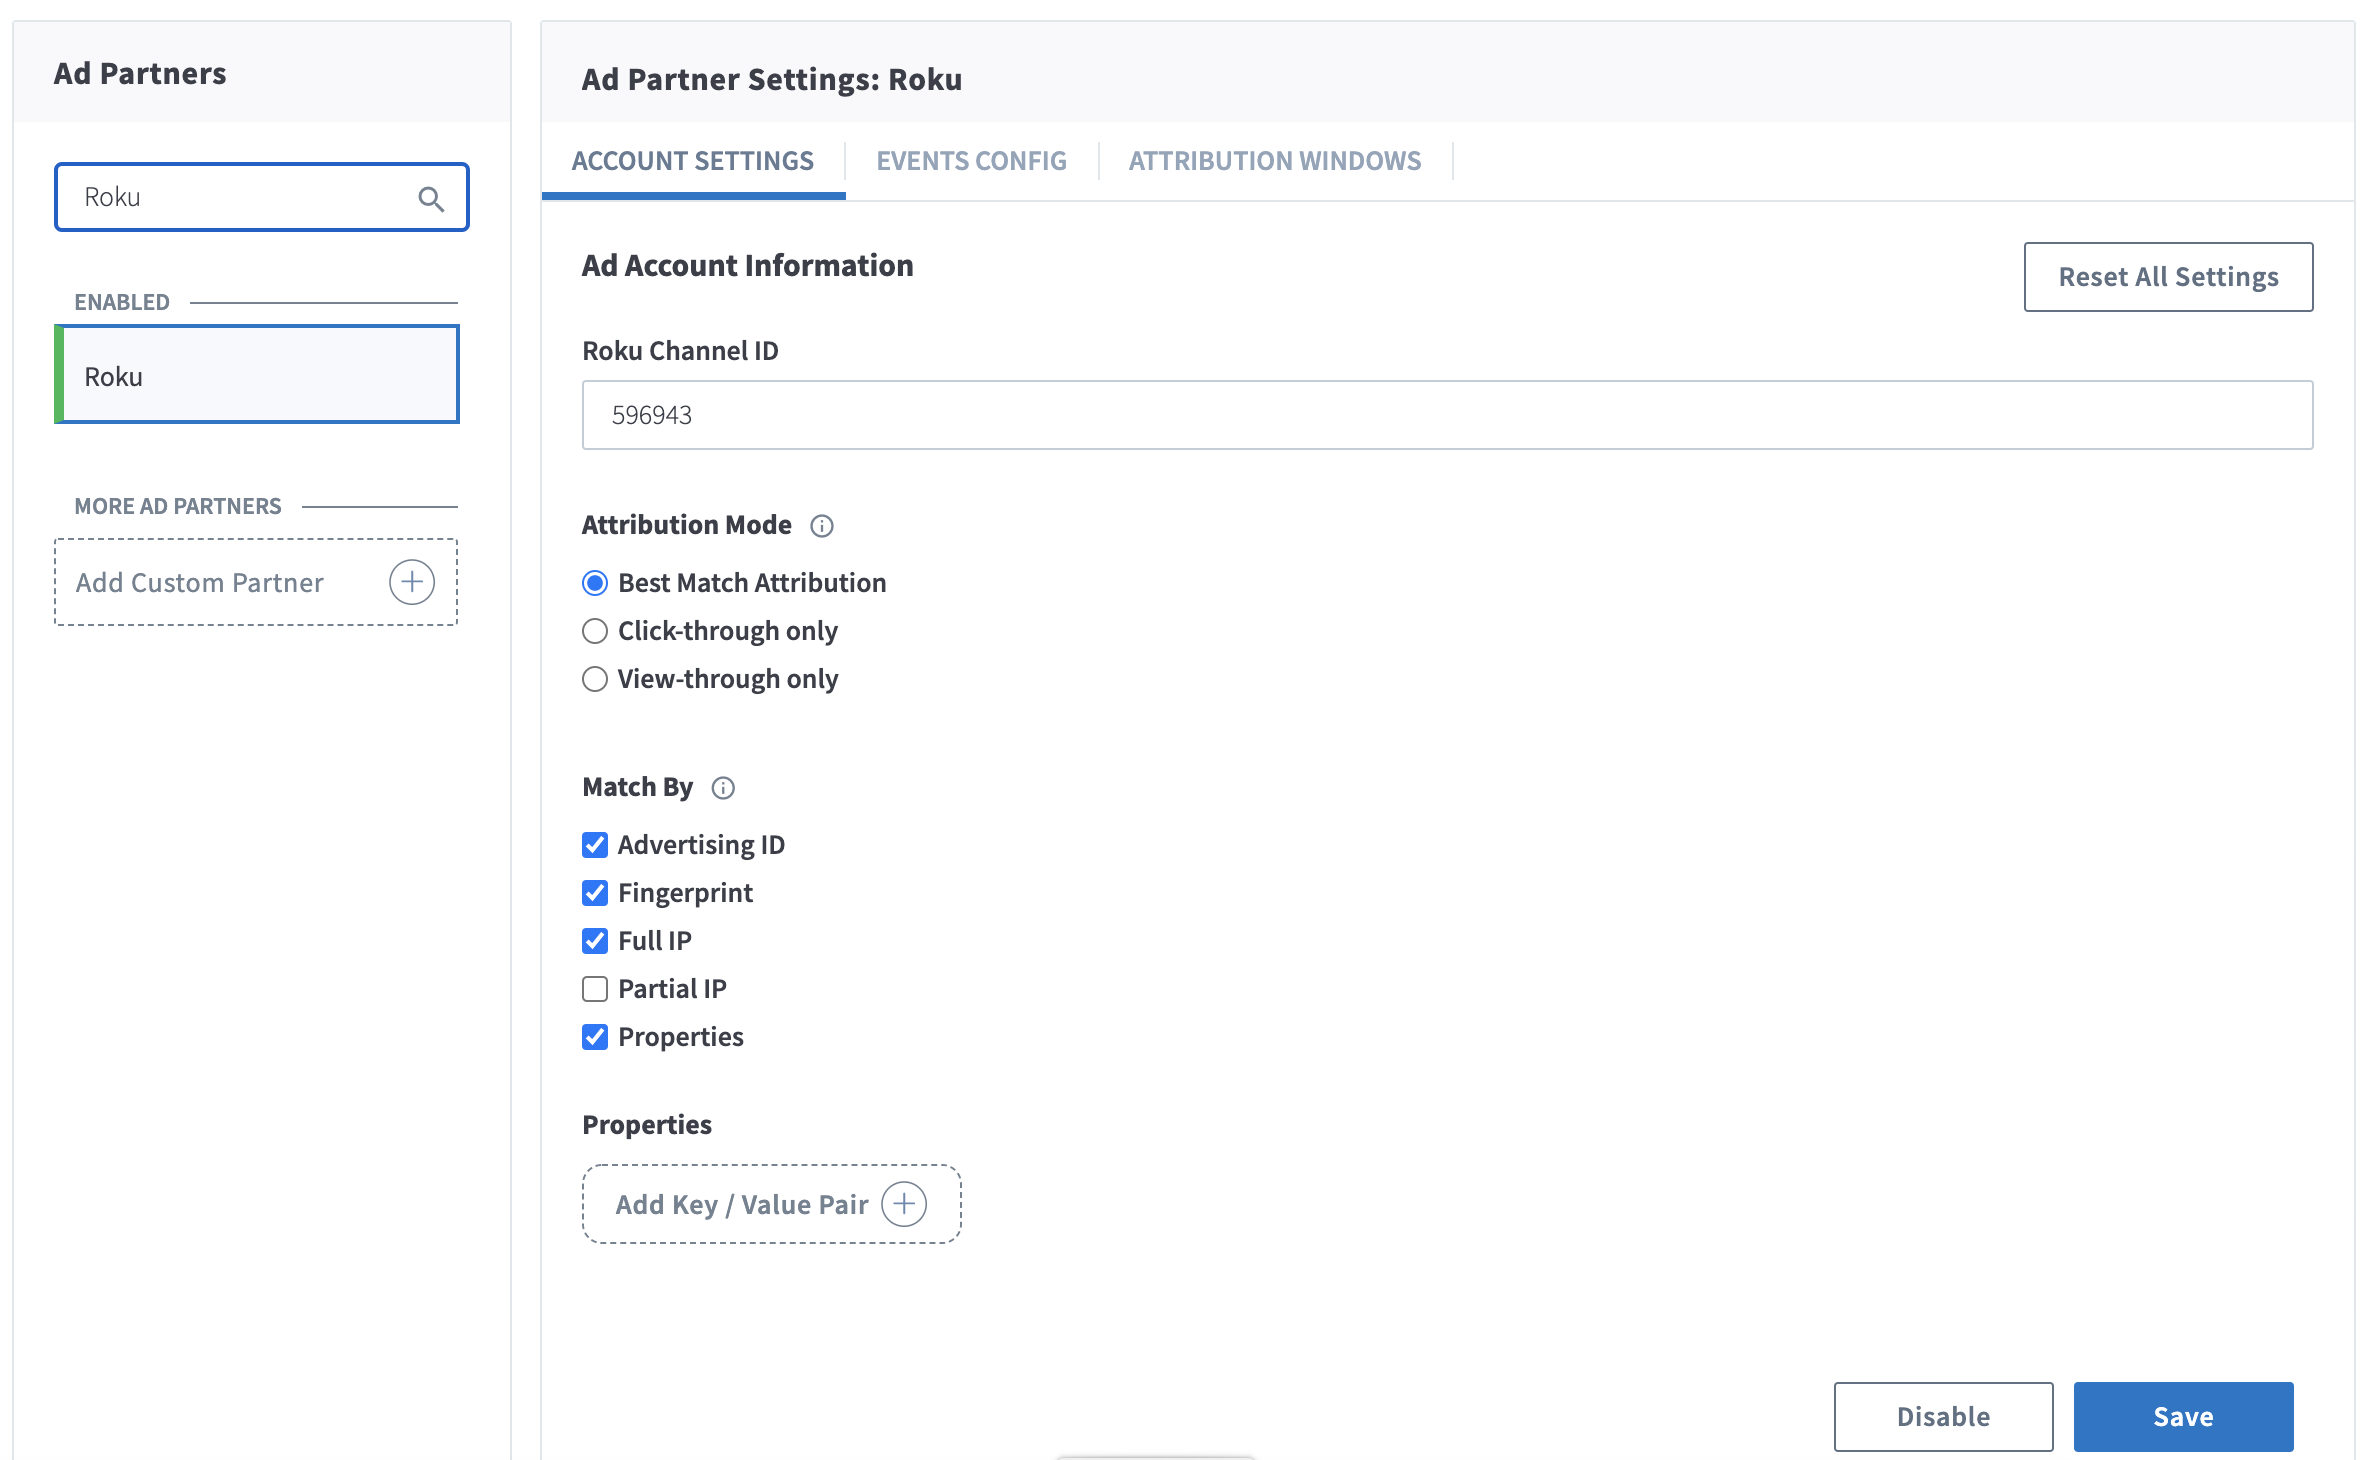The image size is (2378, 1460).
Task: Click plus icon for Add Key / Value Pair
Action: [904, 1204]
